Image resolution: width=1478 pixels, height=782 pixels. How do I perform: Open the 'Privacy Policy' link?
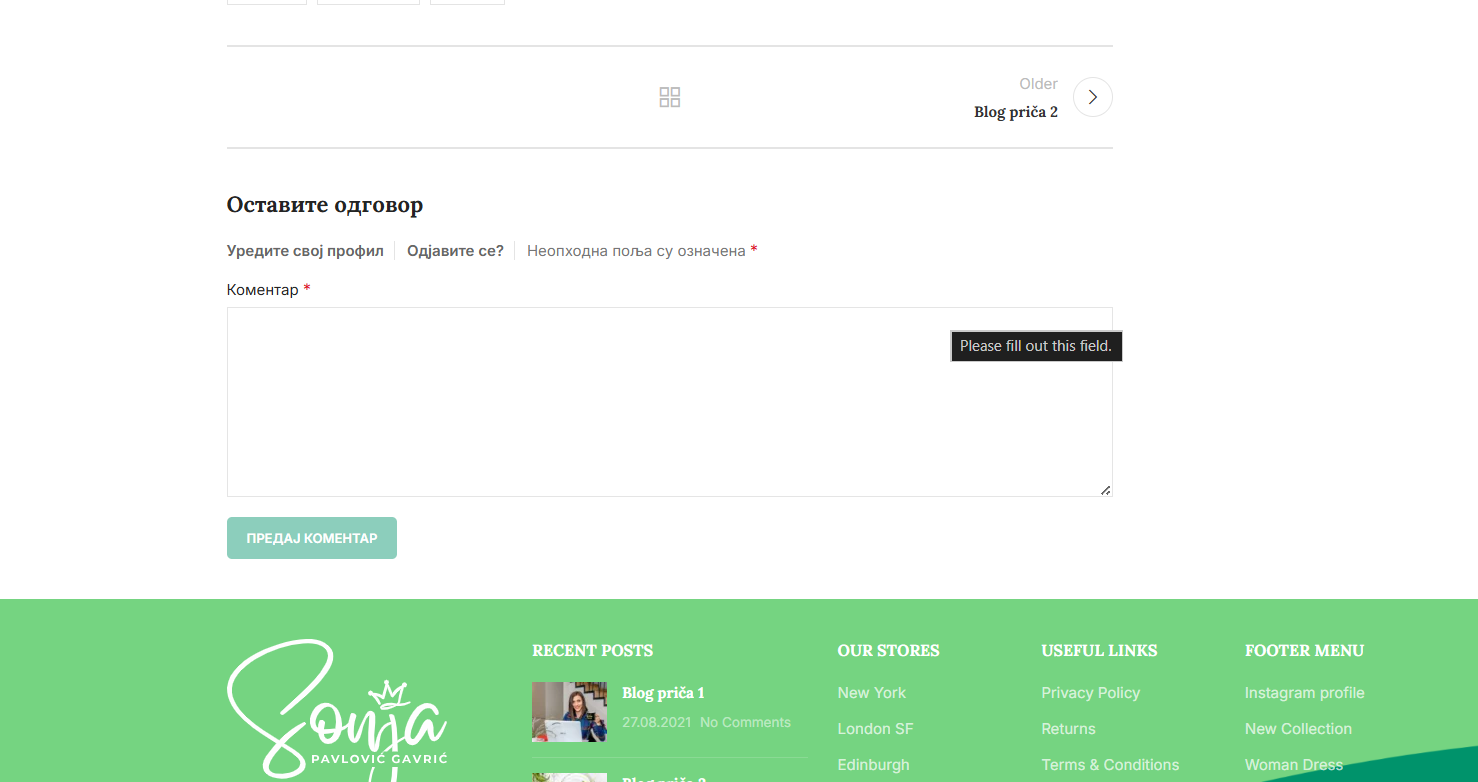[x=1090, y=693]
